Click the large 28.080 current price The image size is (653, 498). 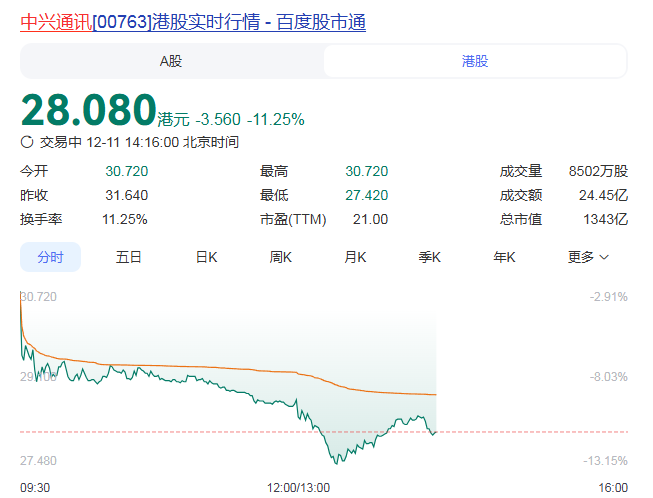point(89,110)
